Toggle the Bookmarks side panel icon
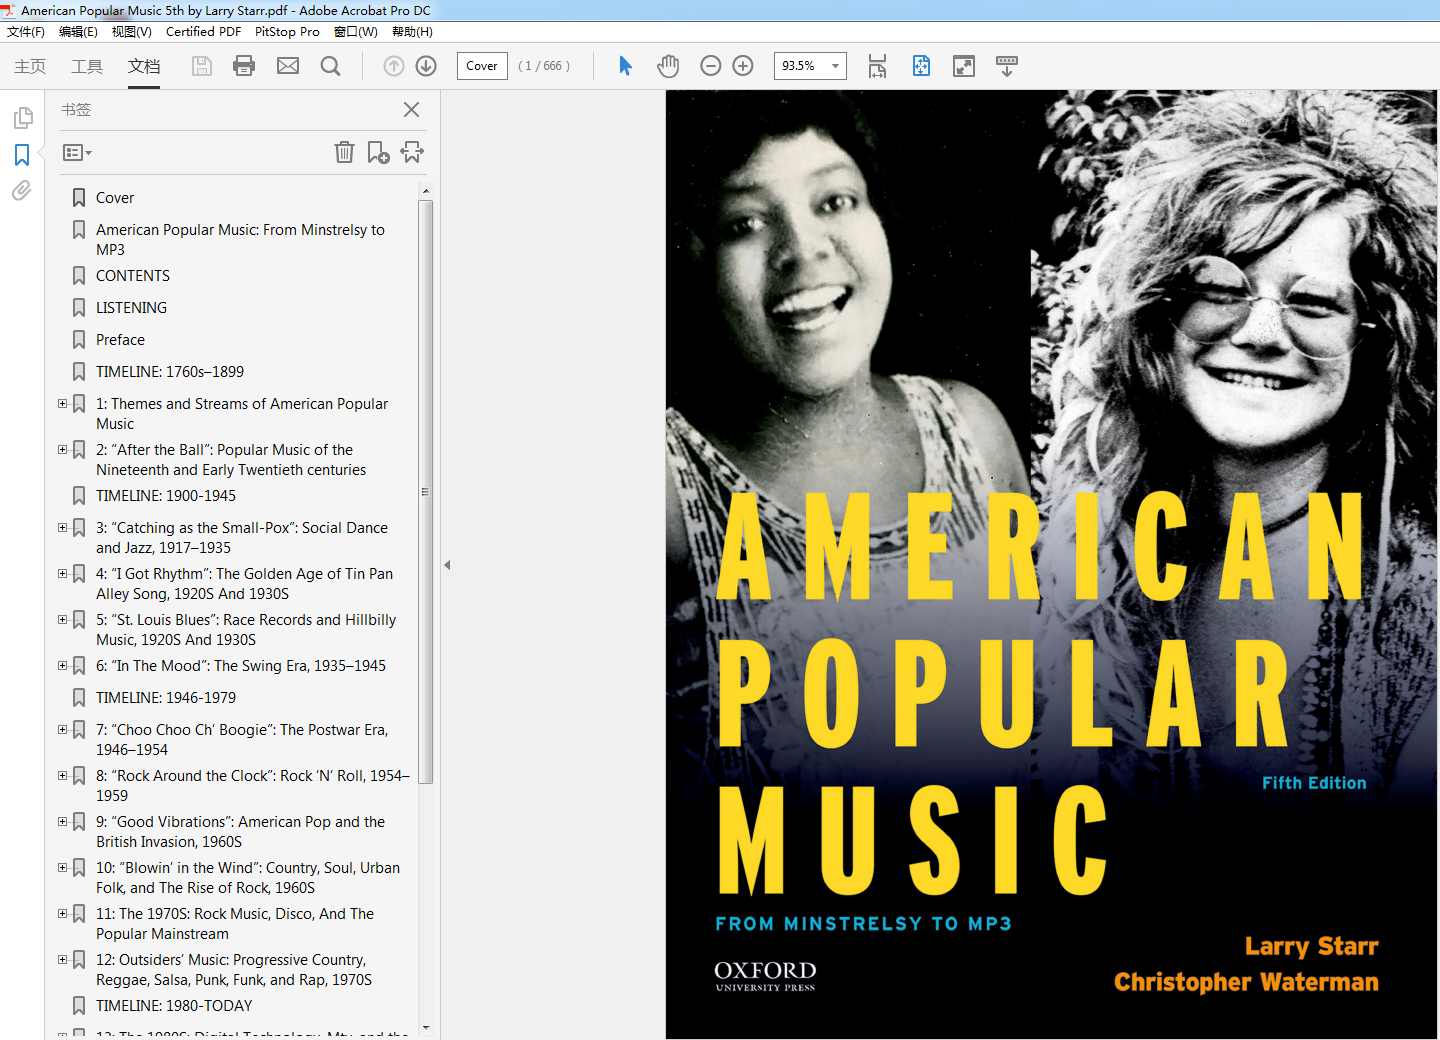The height and width of the screenshot is (1040, 1440). click(x=22, y=155)
